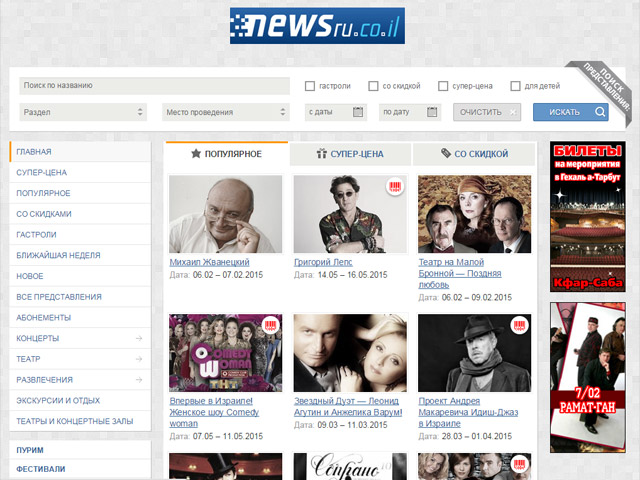This screenshot has height=480, width=640.
Task: Open the Михаил Жванецкий event link
Action: [209, 262]
